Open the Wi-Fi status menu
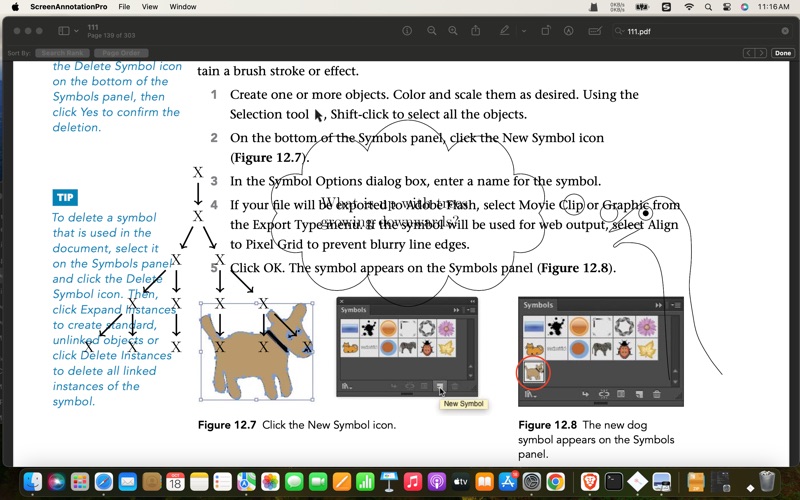800x500 pixels. 689,7
